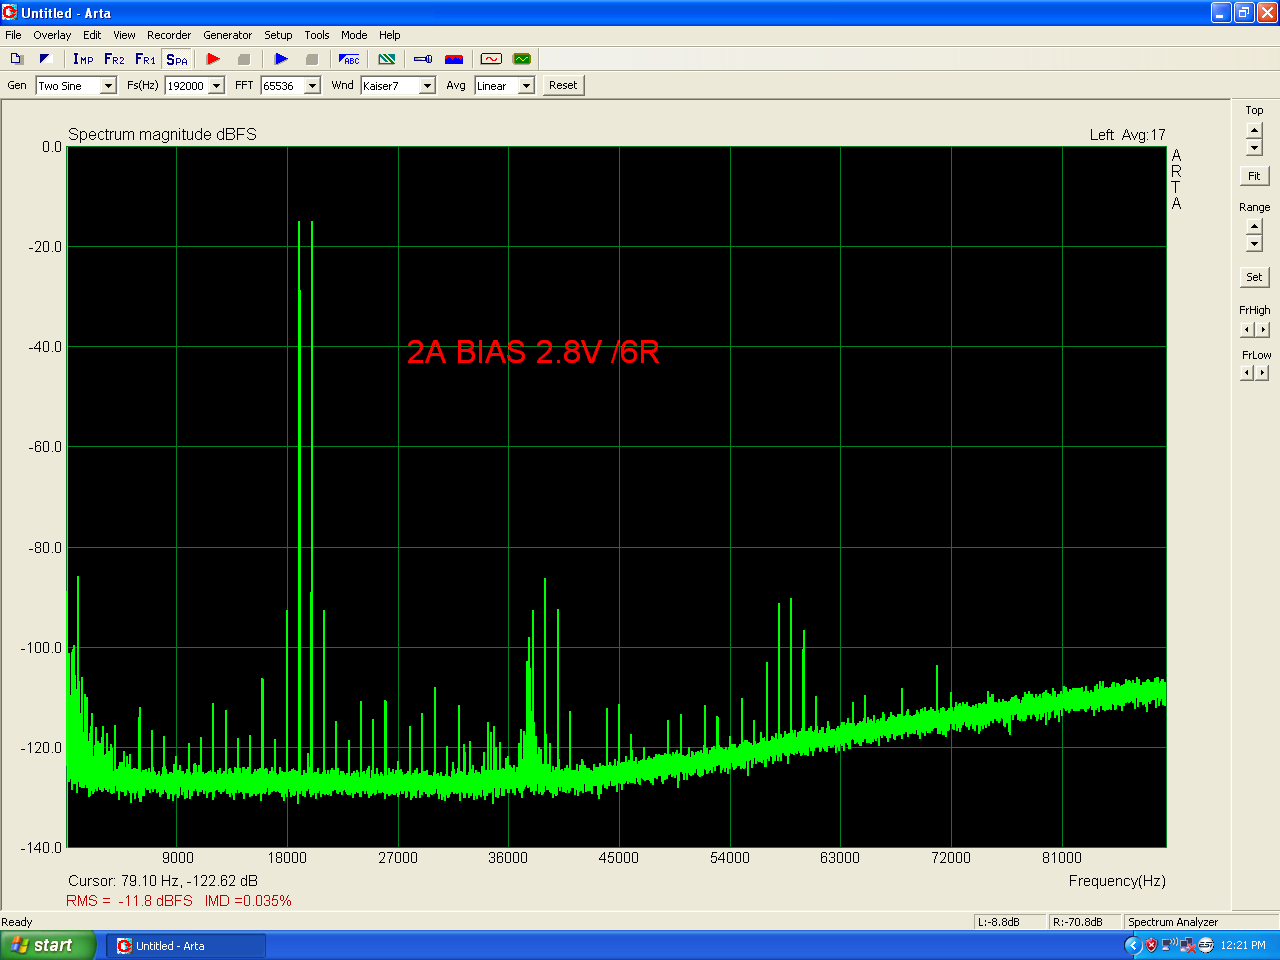This screenshot has width=1280, height=960.
Task: Open the Help menu
Action: point(390,35)
